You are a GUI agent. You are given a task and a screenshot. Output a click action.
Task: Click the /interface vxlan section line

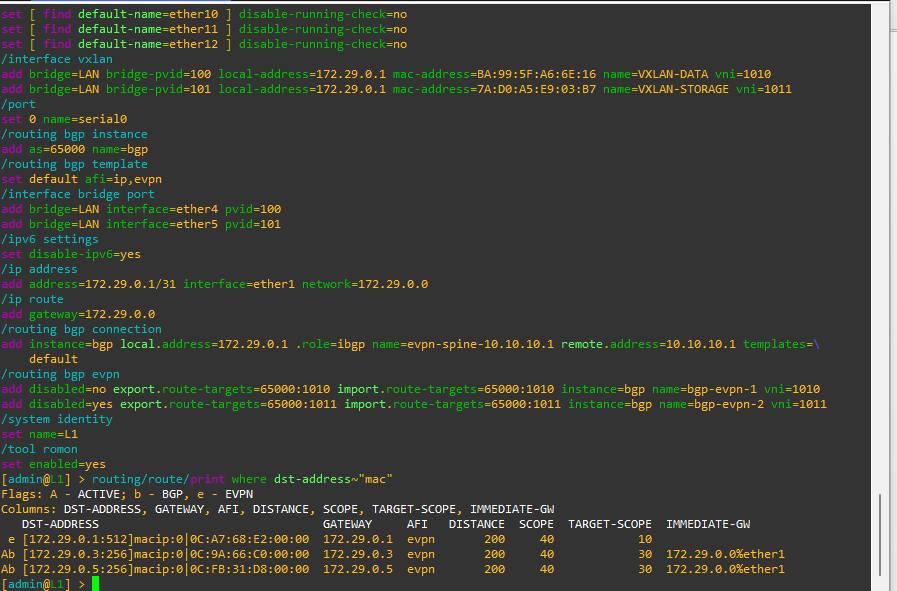[x=58, y=58]
